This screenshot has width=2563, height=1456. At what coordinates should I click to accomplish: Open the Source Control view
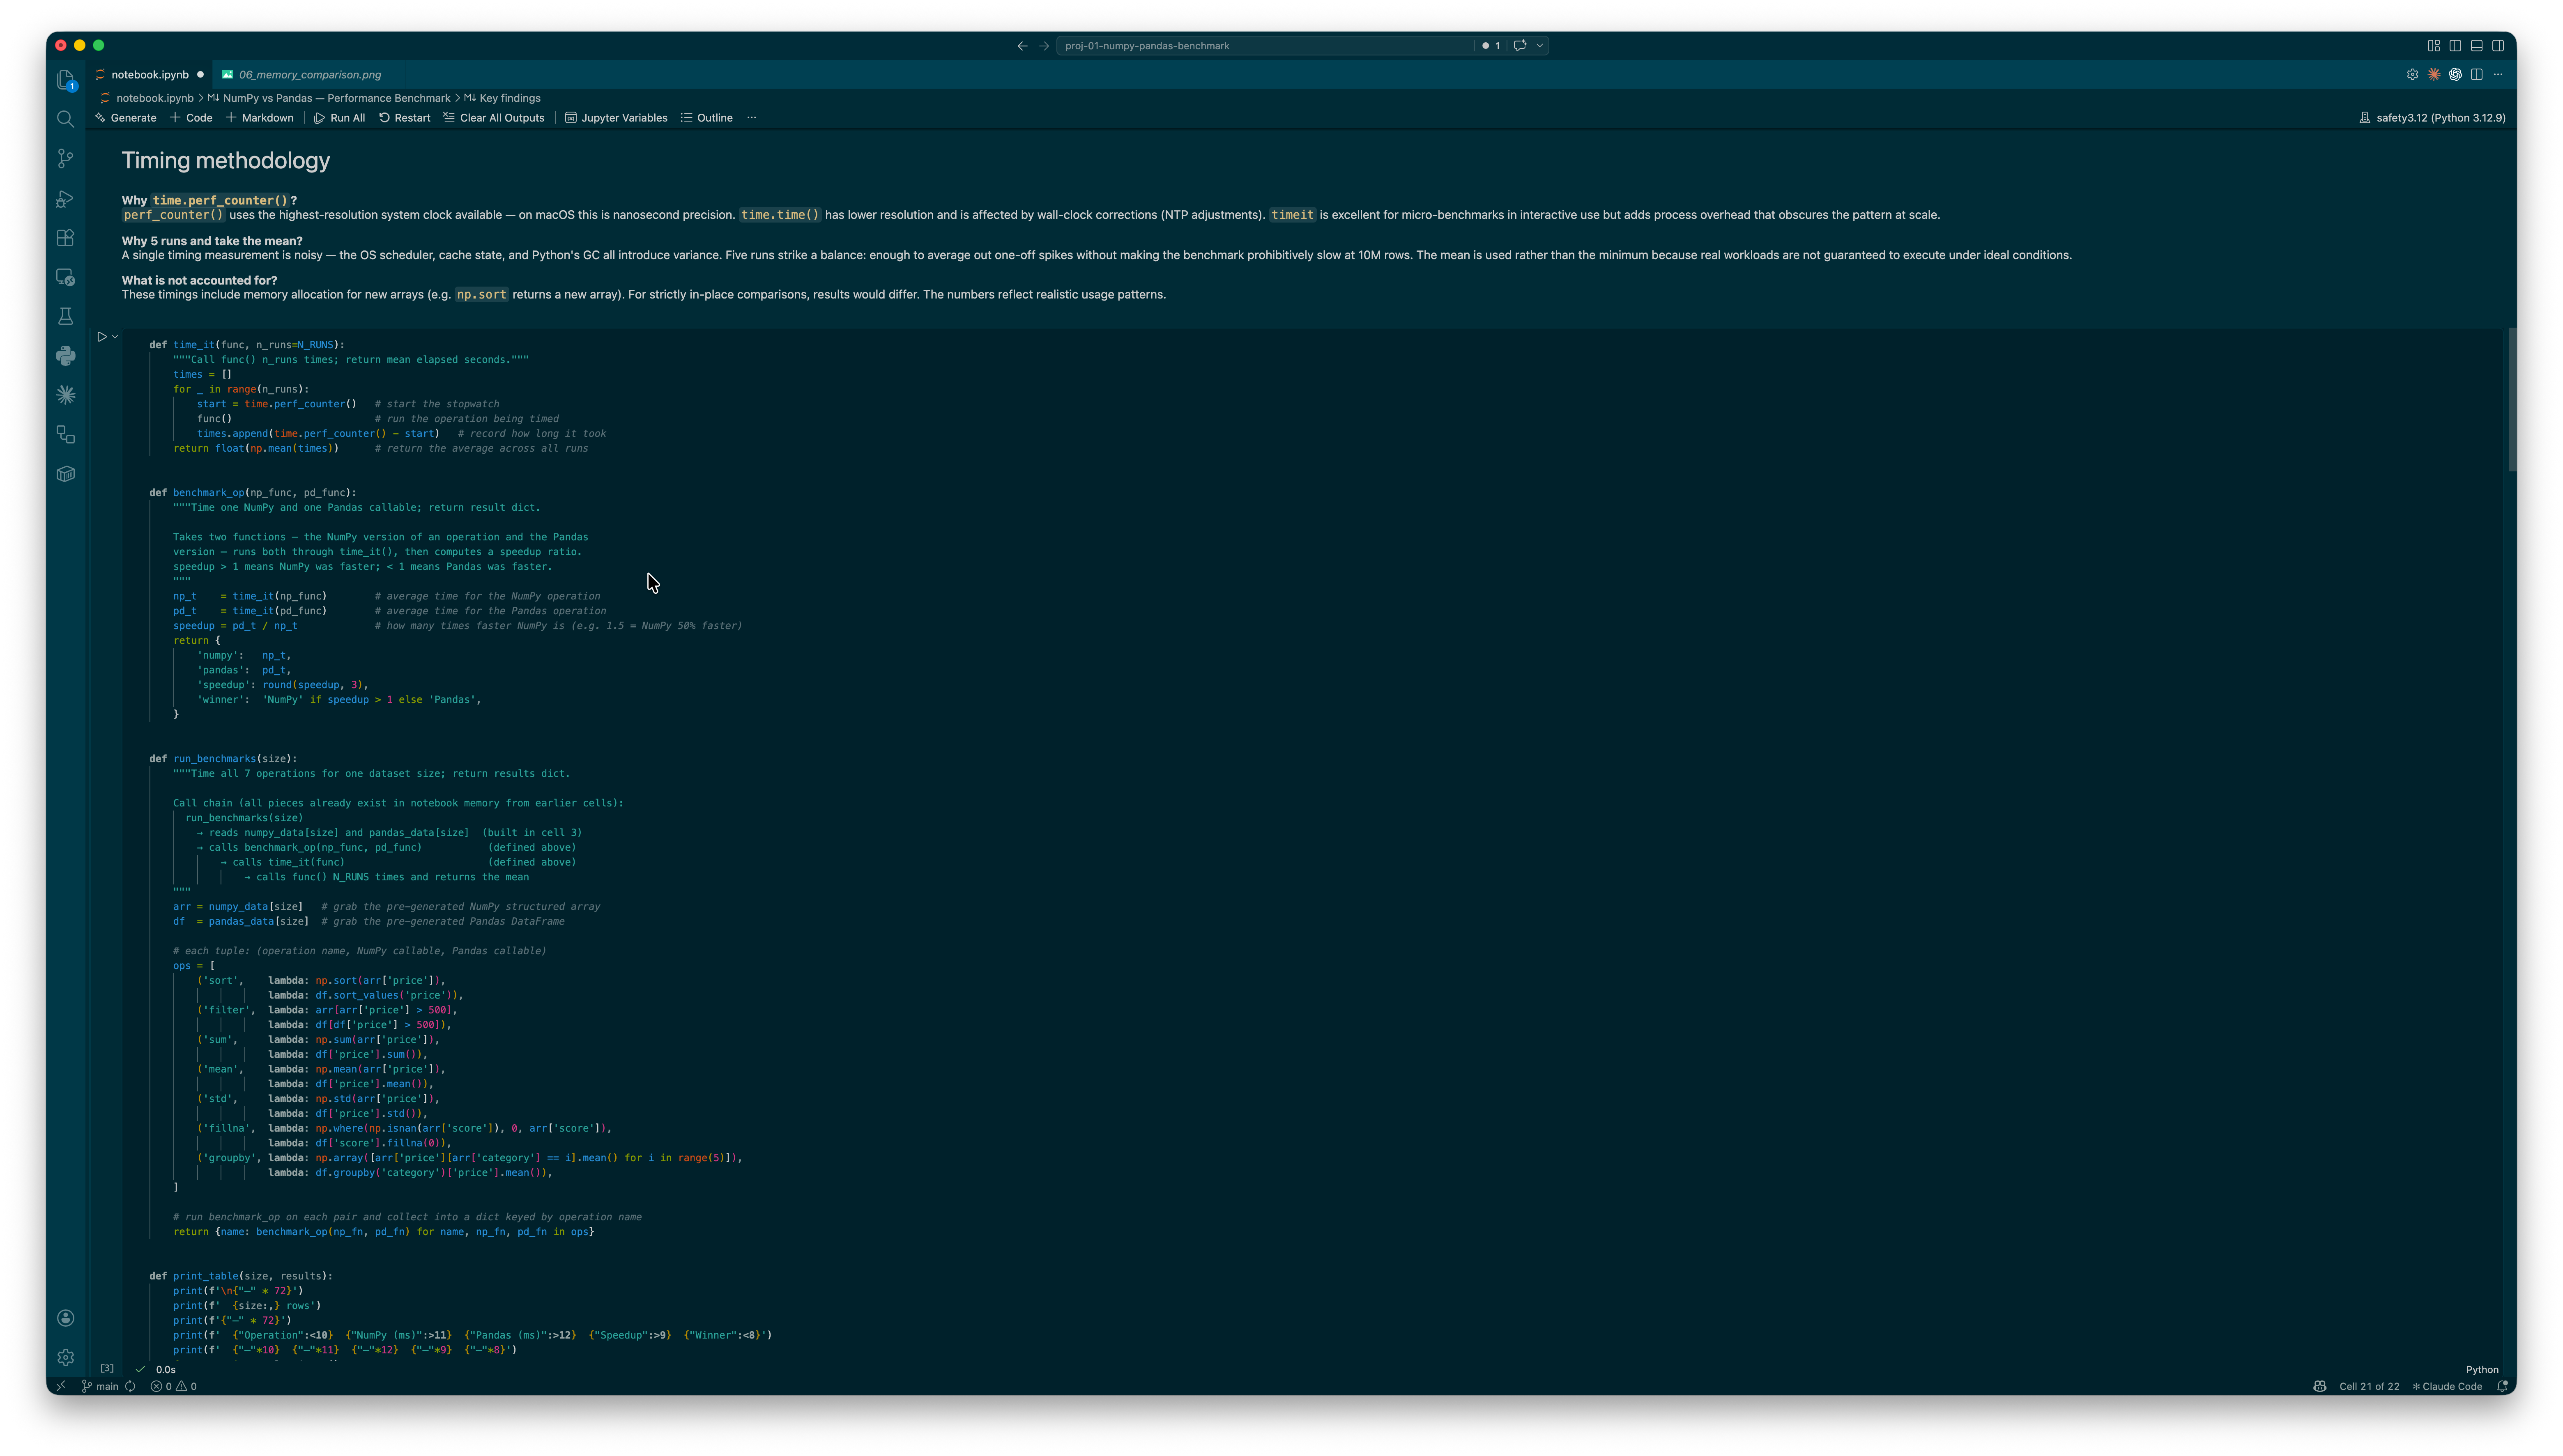(66, 159)
